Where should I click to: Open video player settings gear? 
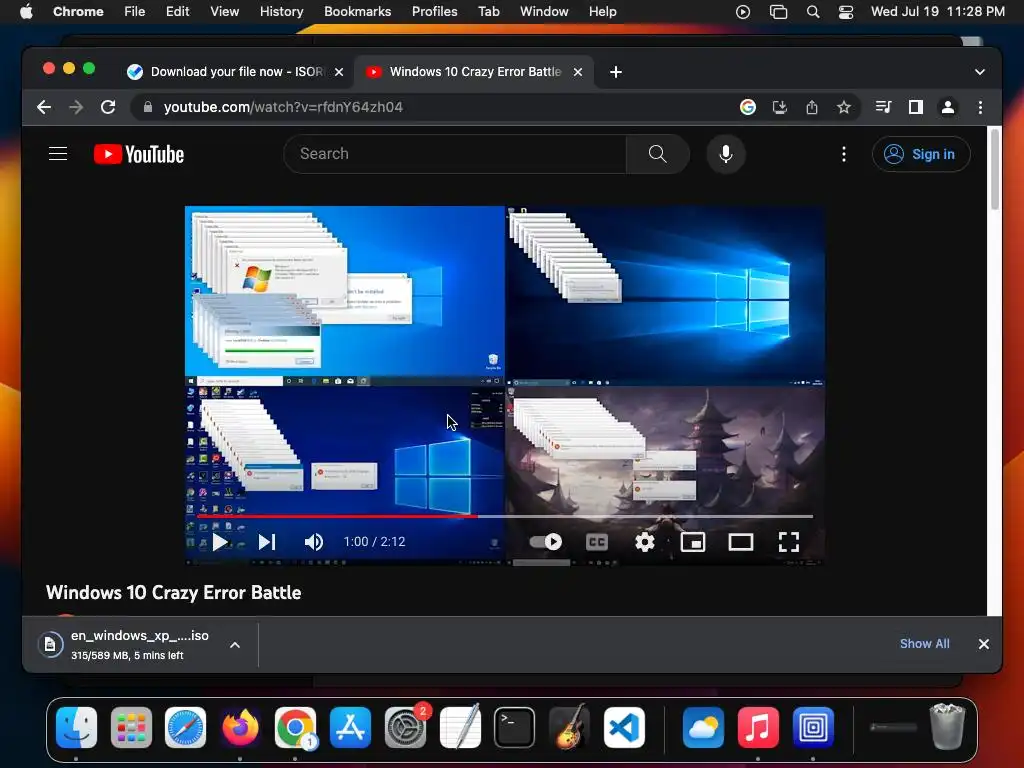click(x=645, y=542)
